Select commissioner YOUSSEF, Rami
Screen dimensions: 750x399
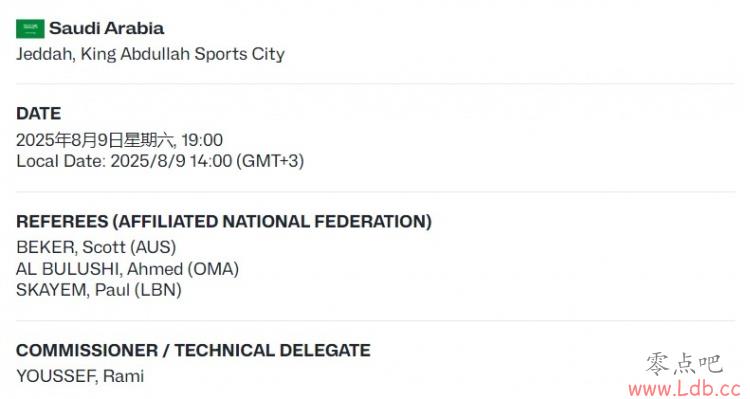click(x=80, y=376)
